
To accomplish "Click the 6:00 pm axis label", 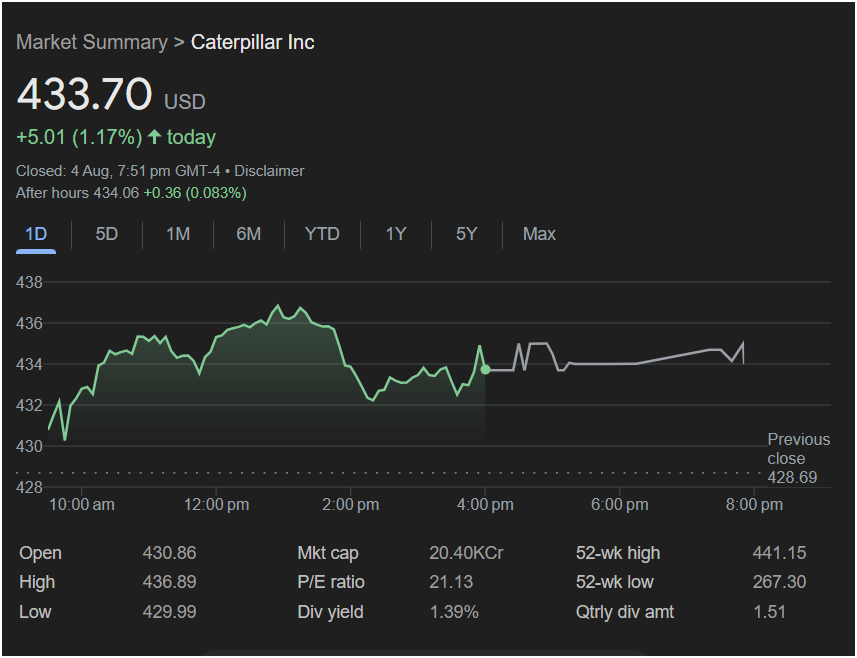I will tap(620, 504).
